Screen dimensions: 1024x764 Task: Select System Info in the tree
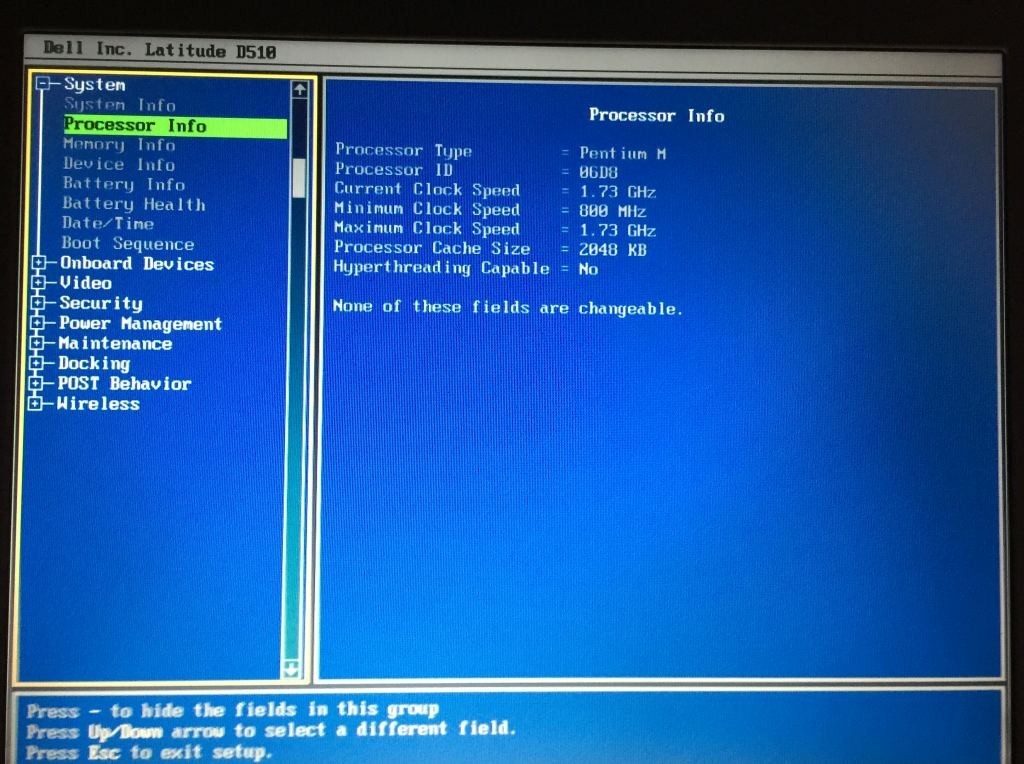(x=120, y=104)
